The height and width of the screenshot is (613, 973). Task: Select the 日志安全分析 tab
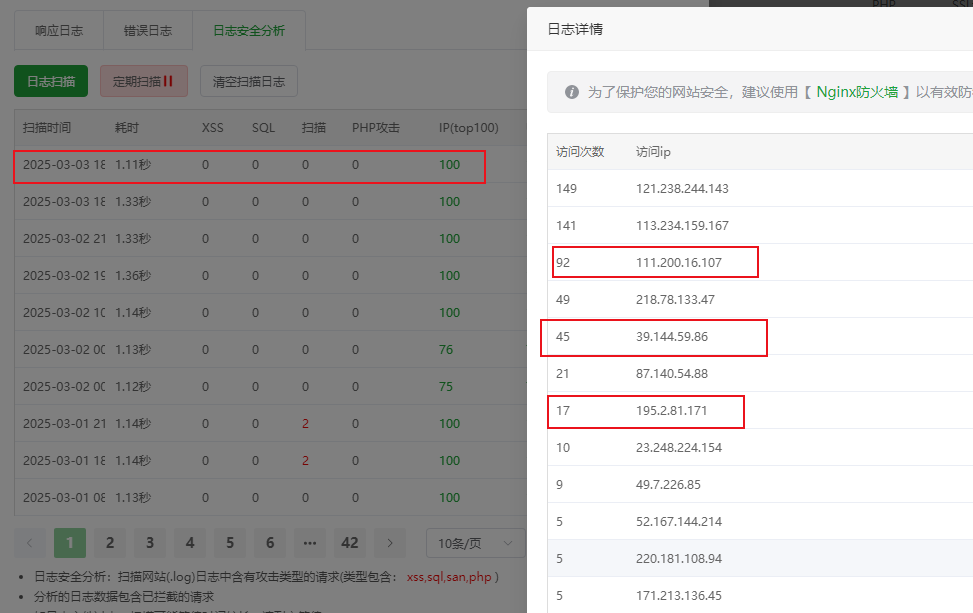tap(249, 30)
